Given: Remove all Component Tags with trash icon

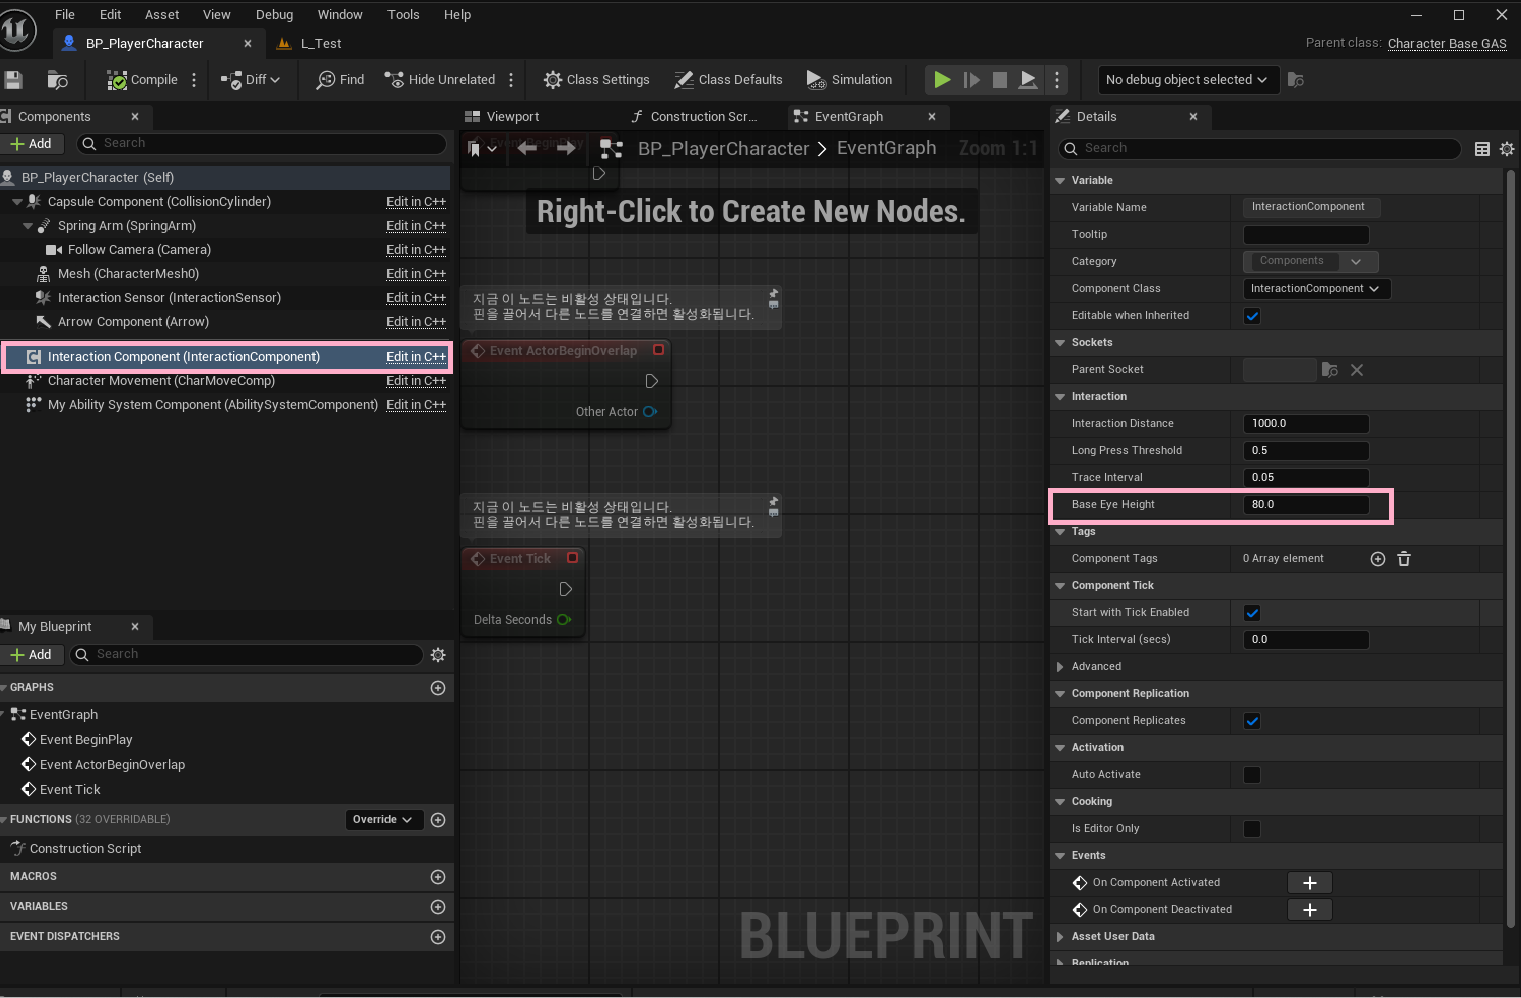Looking at the screenshot, I should click(1404, 559).
